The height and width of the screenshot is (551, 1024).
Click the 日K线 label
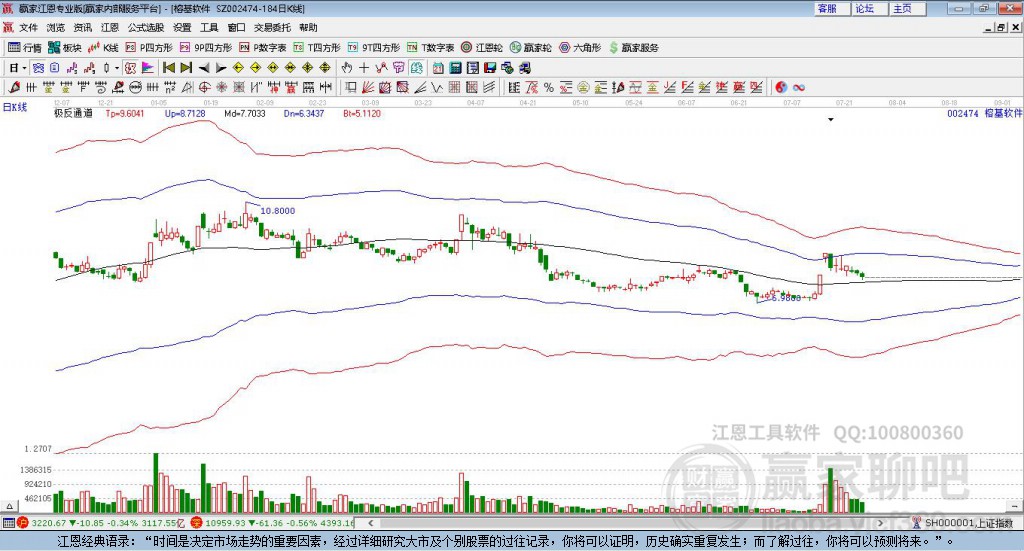[15, 107]
